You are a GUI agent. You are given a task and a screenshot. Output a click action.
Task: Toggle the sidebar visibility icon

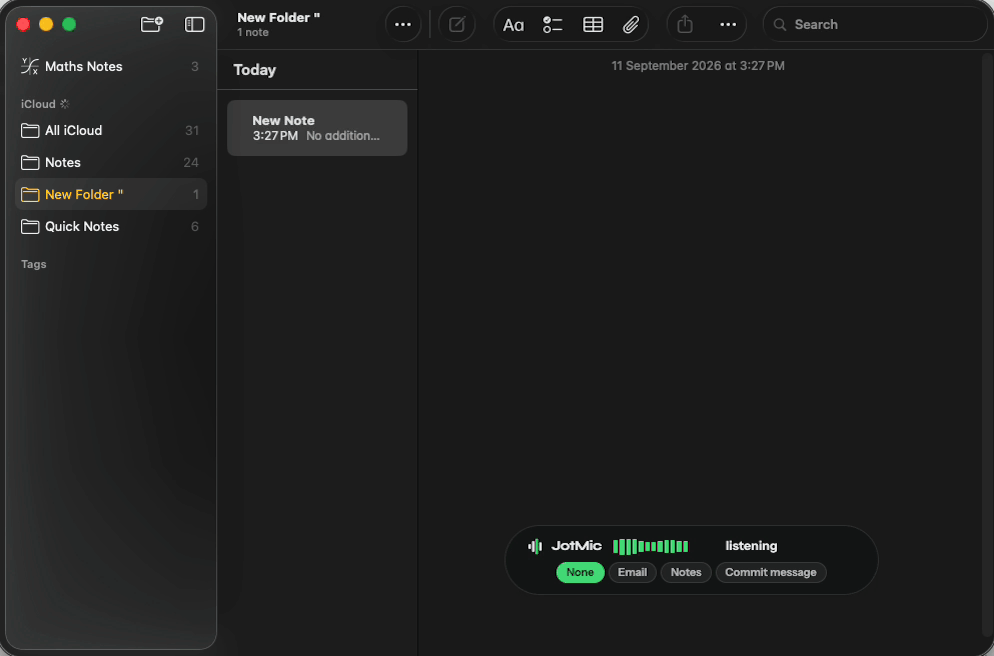(x=194, y=24)
